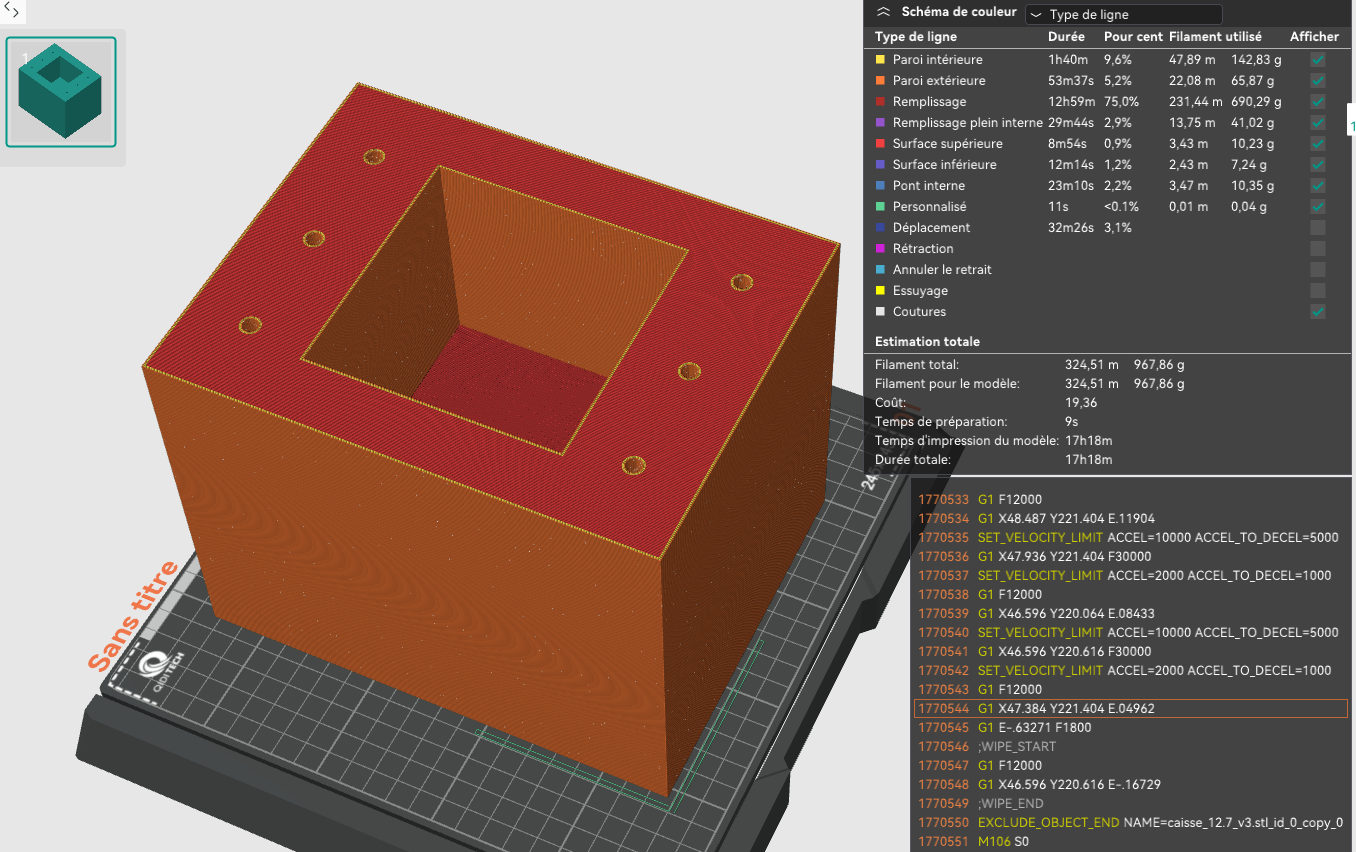1356x852 pixels.
Task: Click the Afficher column header
Action: (1314, 37)
